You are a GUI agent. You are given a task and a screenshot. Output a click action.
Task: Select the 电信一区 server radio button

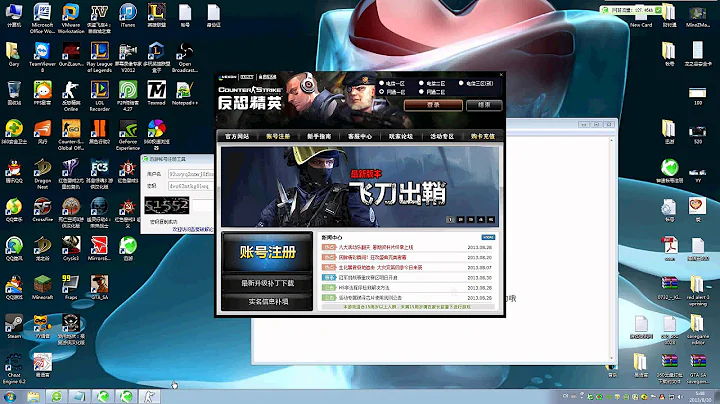(x=381, y=84)
